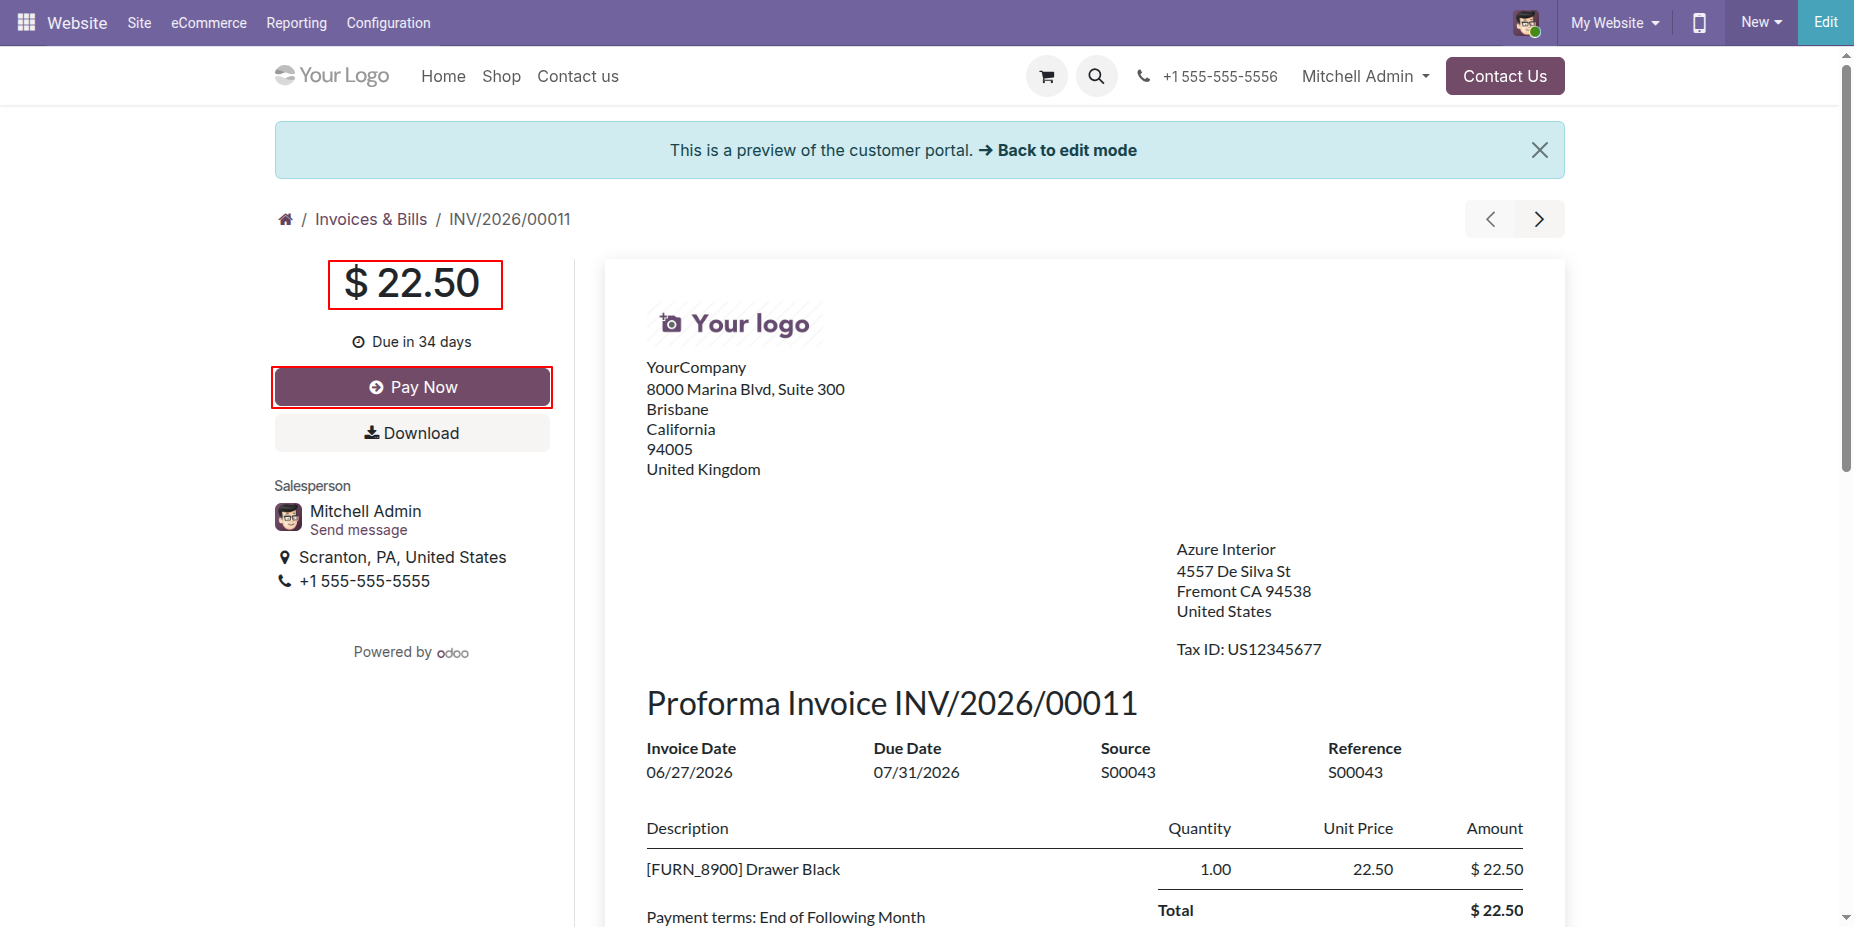The height and width of the screenshot is (927, 1854).
Task: Open the Reporting menu
Action: coord(297,22)
